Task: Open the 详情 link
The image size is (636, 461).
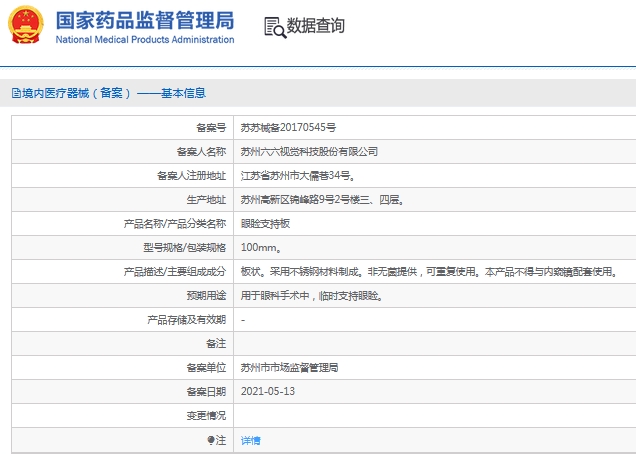Action: coord(250,440)
